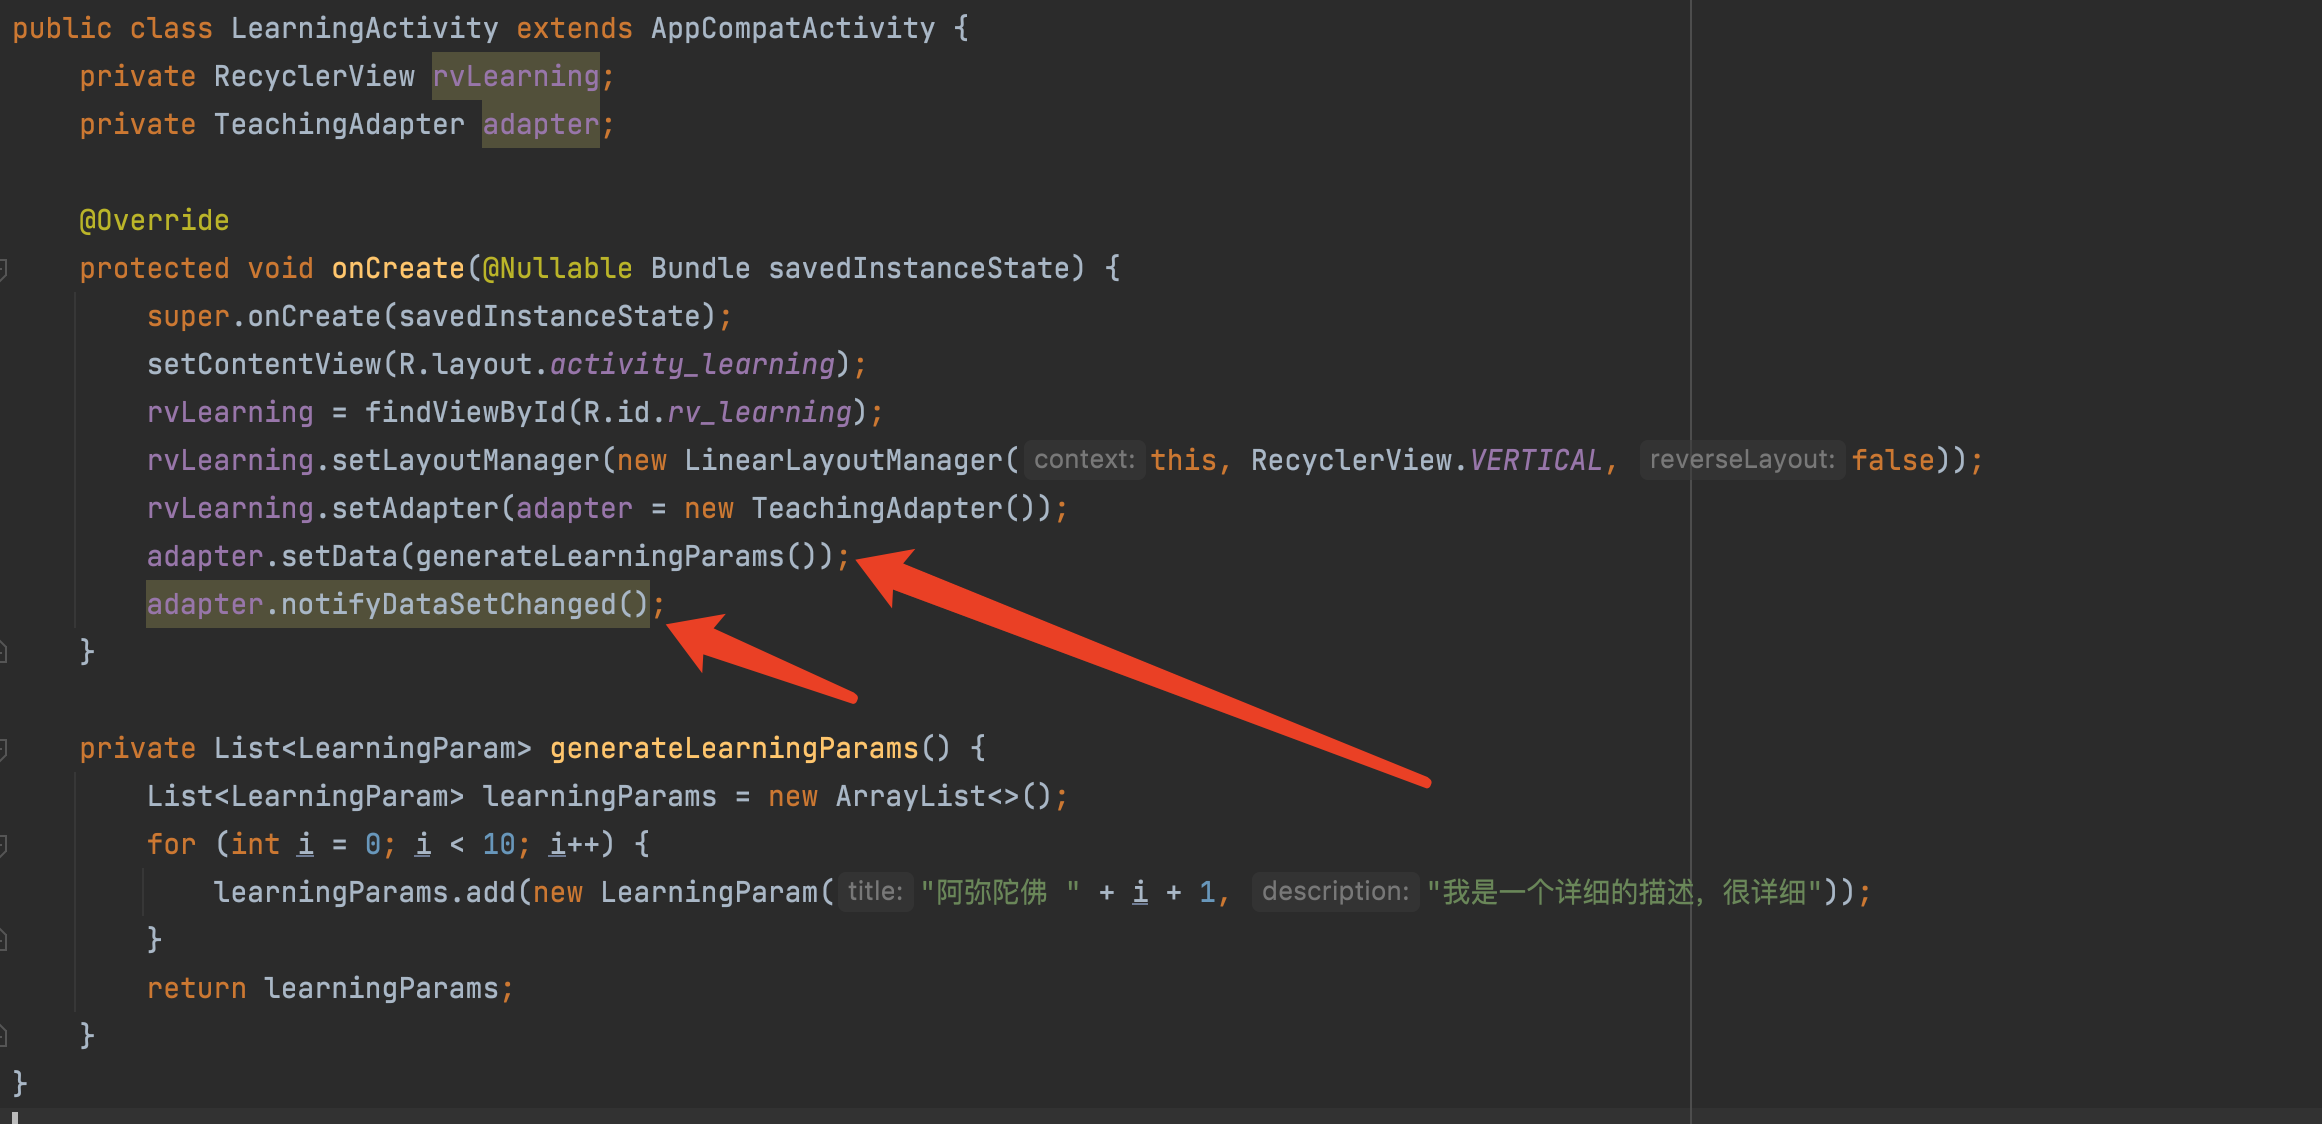The width and height of the screenshot is (2322, 1124).
Task: Place cursor on notifyDataSetChanged call
Action: (x=448, y=604)
